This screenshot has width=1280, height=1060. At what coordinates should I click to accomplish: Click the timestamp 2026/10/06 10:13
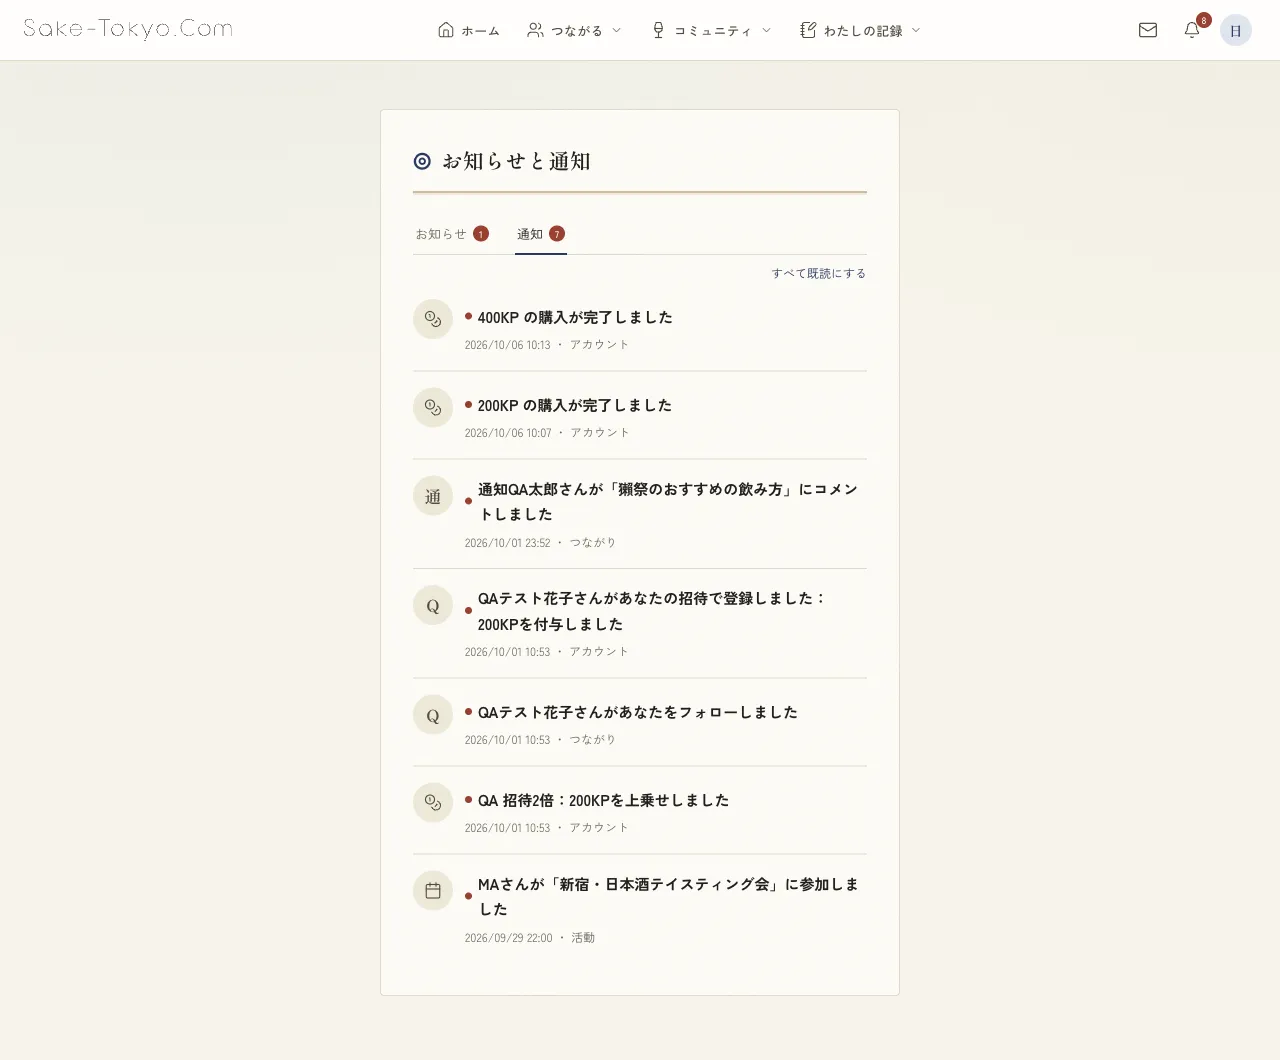coord(507,345)
